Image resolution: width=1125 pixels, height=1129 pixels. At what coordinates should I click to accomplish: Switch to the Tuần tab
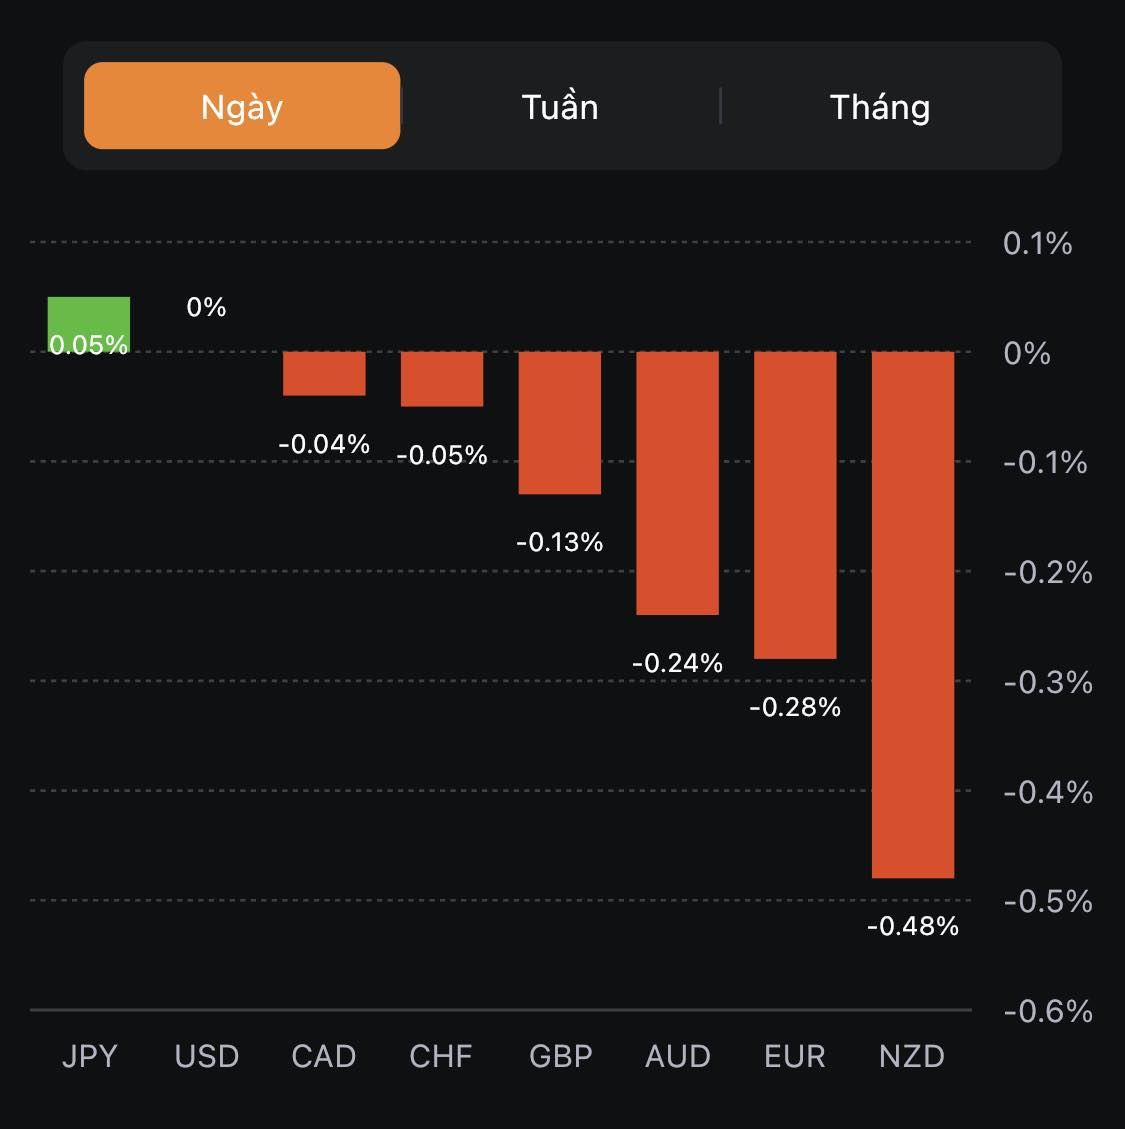(x=560, y=107)
